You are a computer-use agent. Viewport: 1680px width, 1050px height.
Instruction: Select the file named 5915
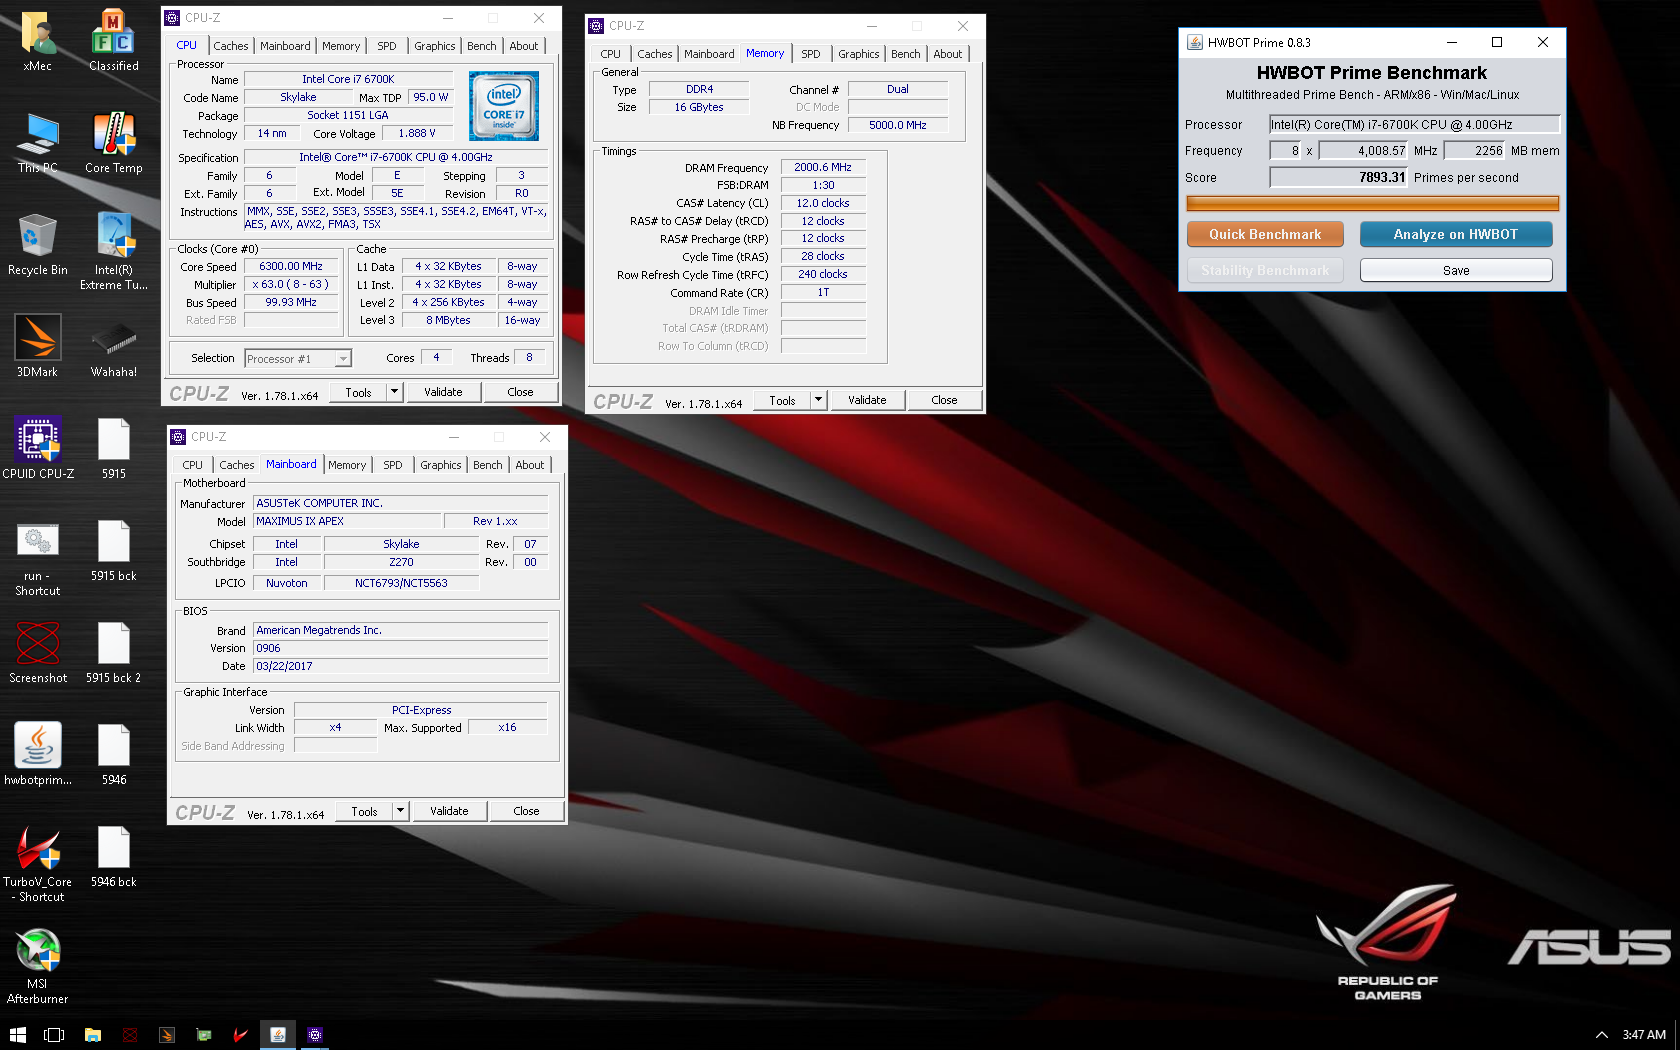click(x=114, y=449)
